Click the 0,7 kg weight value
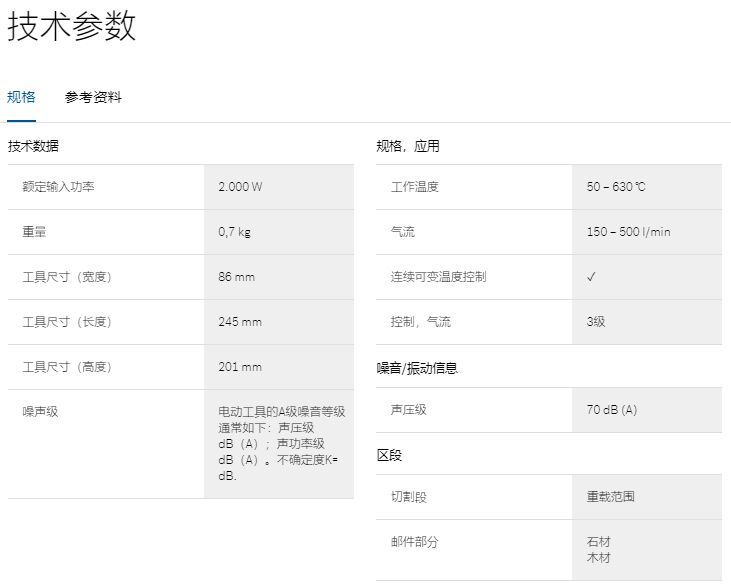Image resolution: width=731 pixels, height=585 pixels. tap(234, 232)
